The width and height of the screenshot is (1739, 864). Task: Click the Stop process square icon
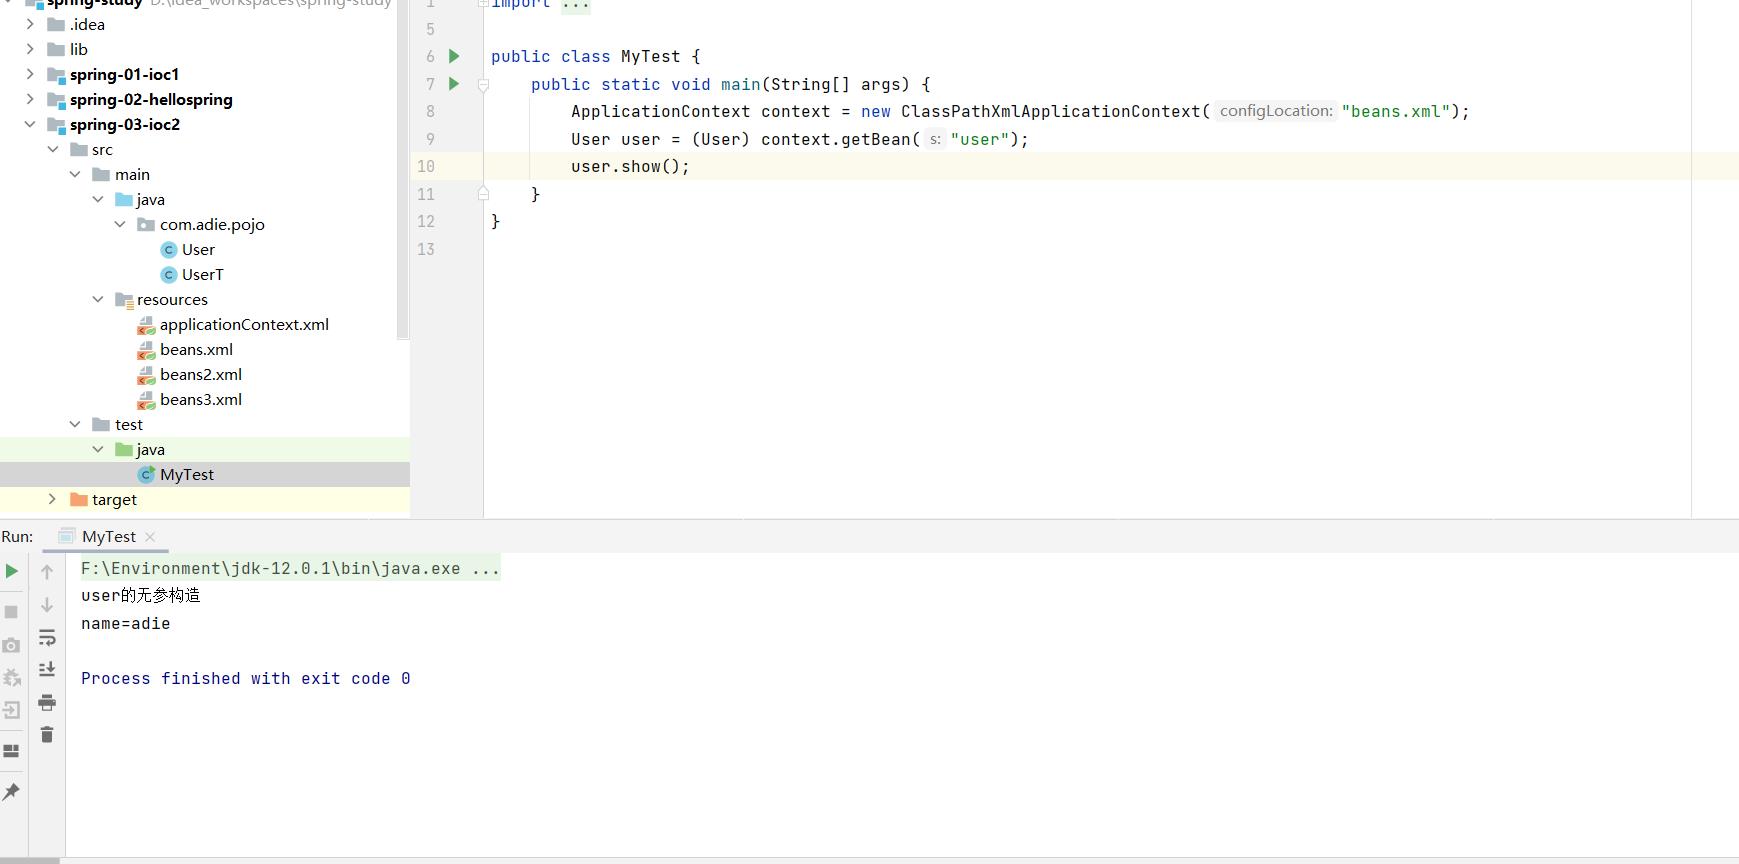(x=11, y=611)
